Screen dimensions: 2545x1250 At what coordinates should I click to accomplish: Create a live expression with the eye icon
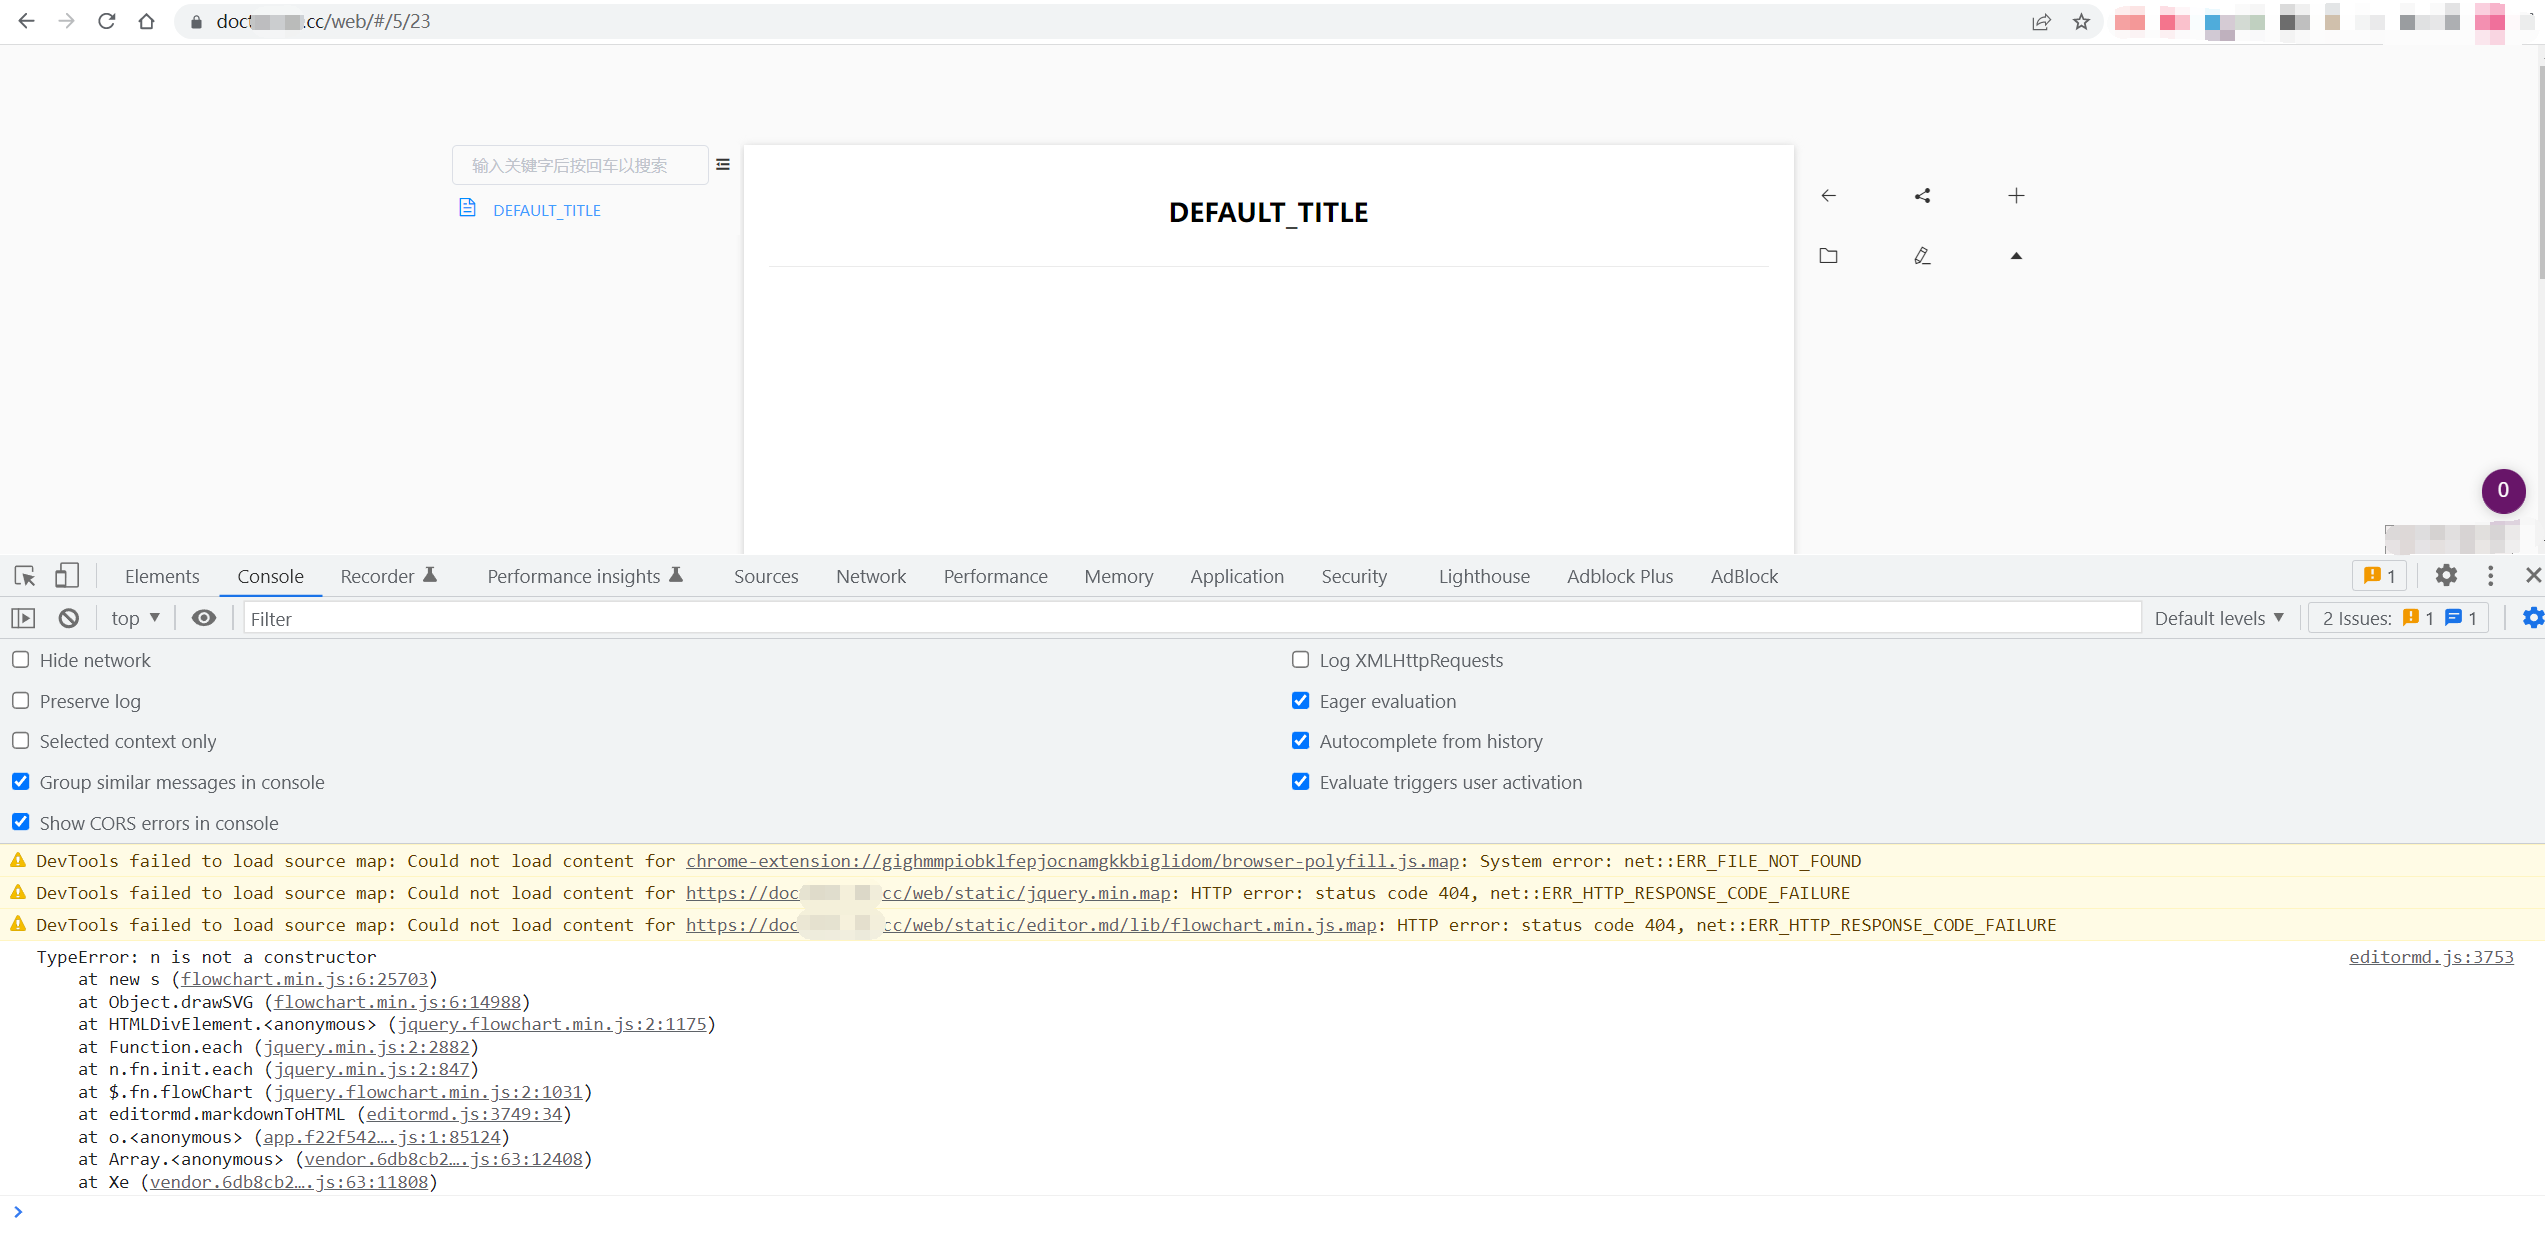(204, 618)
